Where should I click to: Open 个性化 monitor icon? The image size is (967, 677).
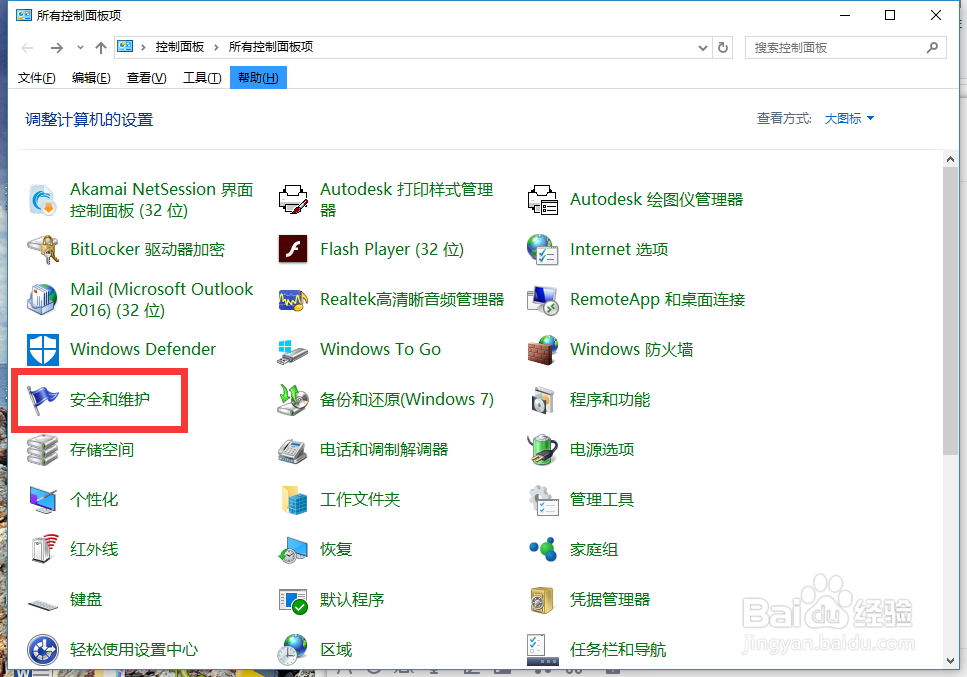point(43,499)
